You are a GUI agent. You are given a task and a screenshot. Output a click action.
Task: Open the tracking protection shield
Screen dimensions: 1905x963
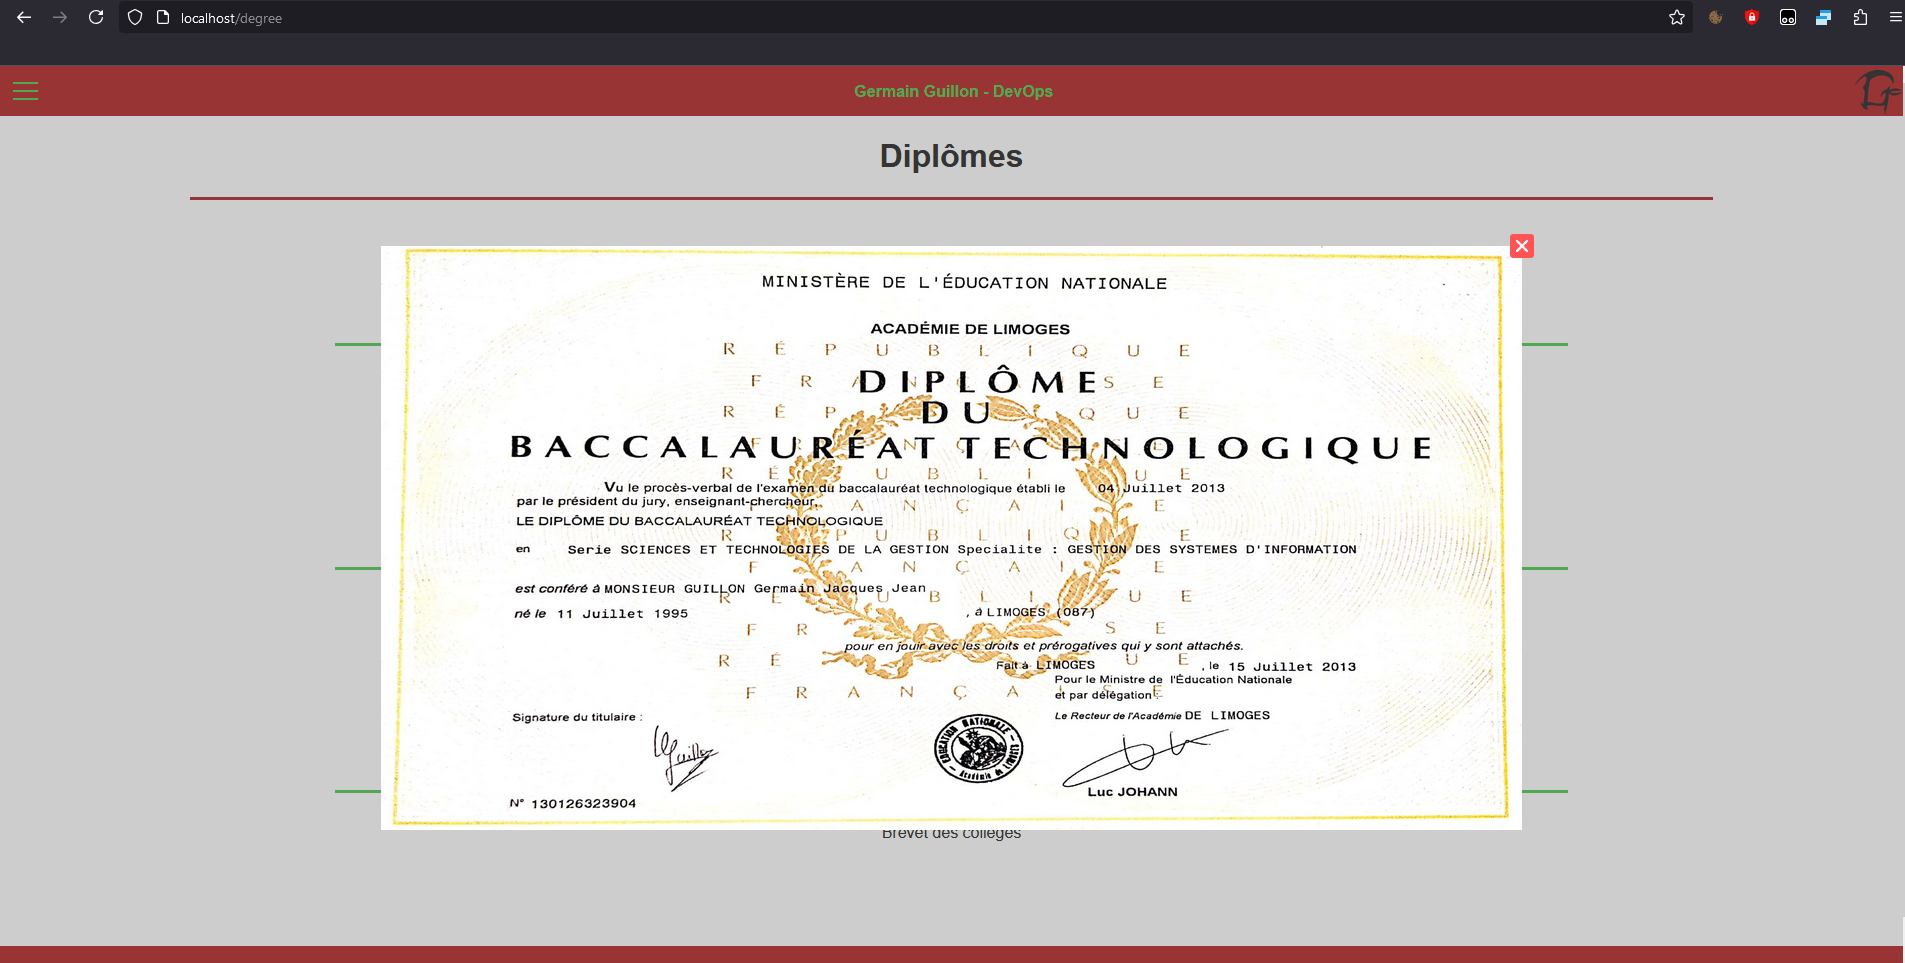tap(135, 17)
